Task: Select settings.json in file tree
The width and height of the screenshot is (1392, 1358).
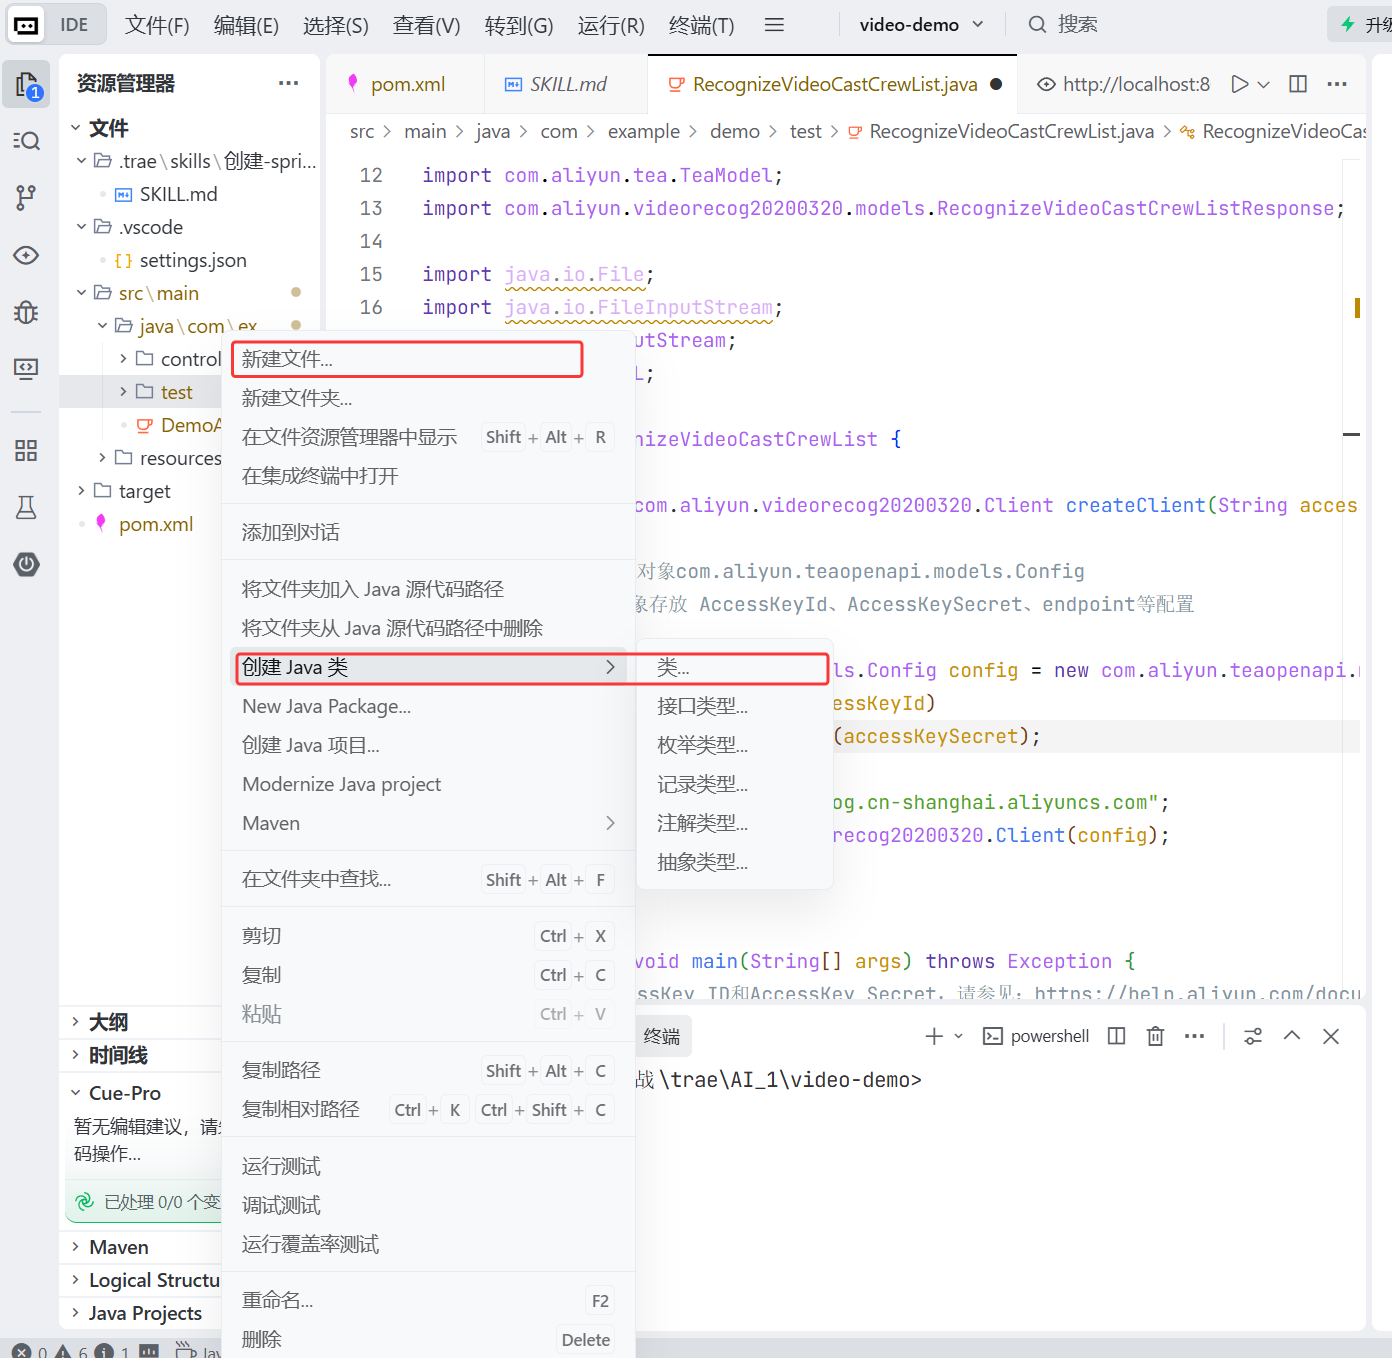Action: 192,260
